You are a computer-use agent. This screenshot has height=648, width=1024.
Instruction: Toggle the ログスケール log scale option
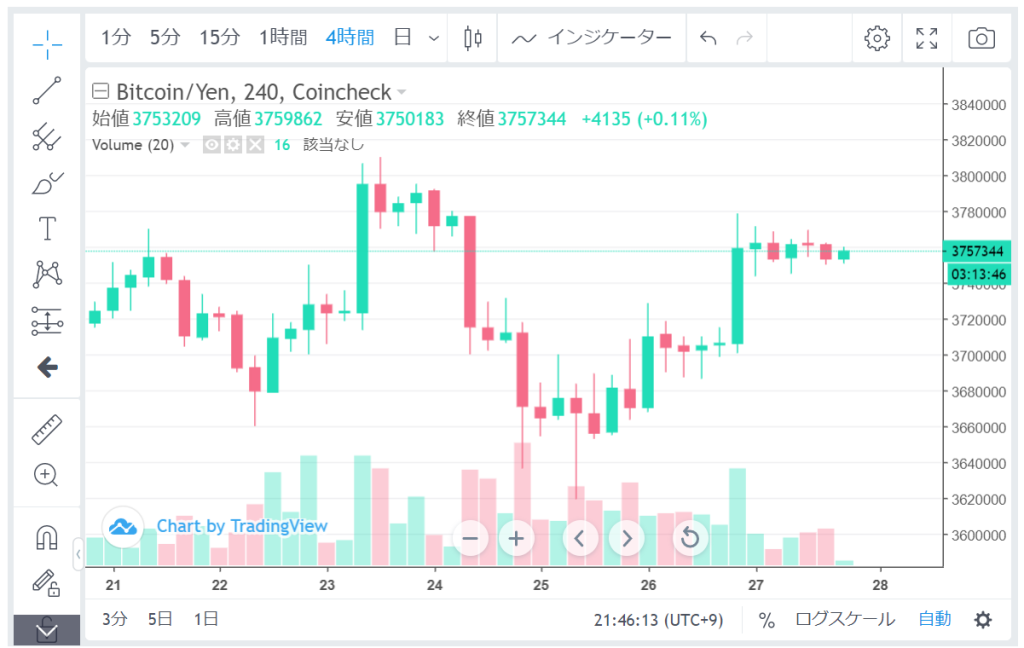point(845,619)
